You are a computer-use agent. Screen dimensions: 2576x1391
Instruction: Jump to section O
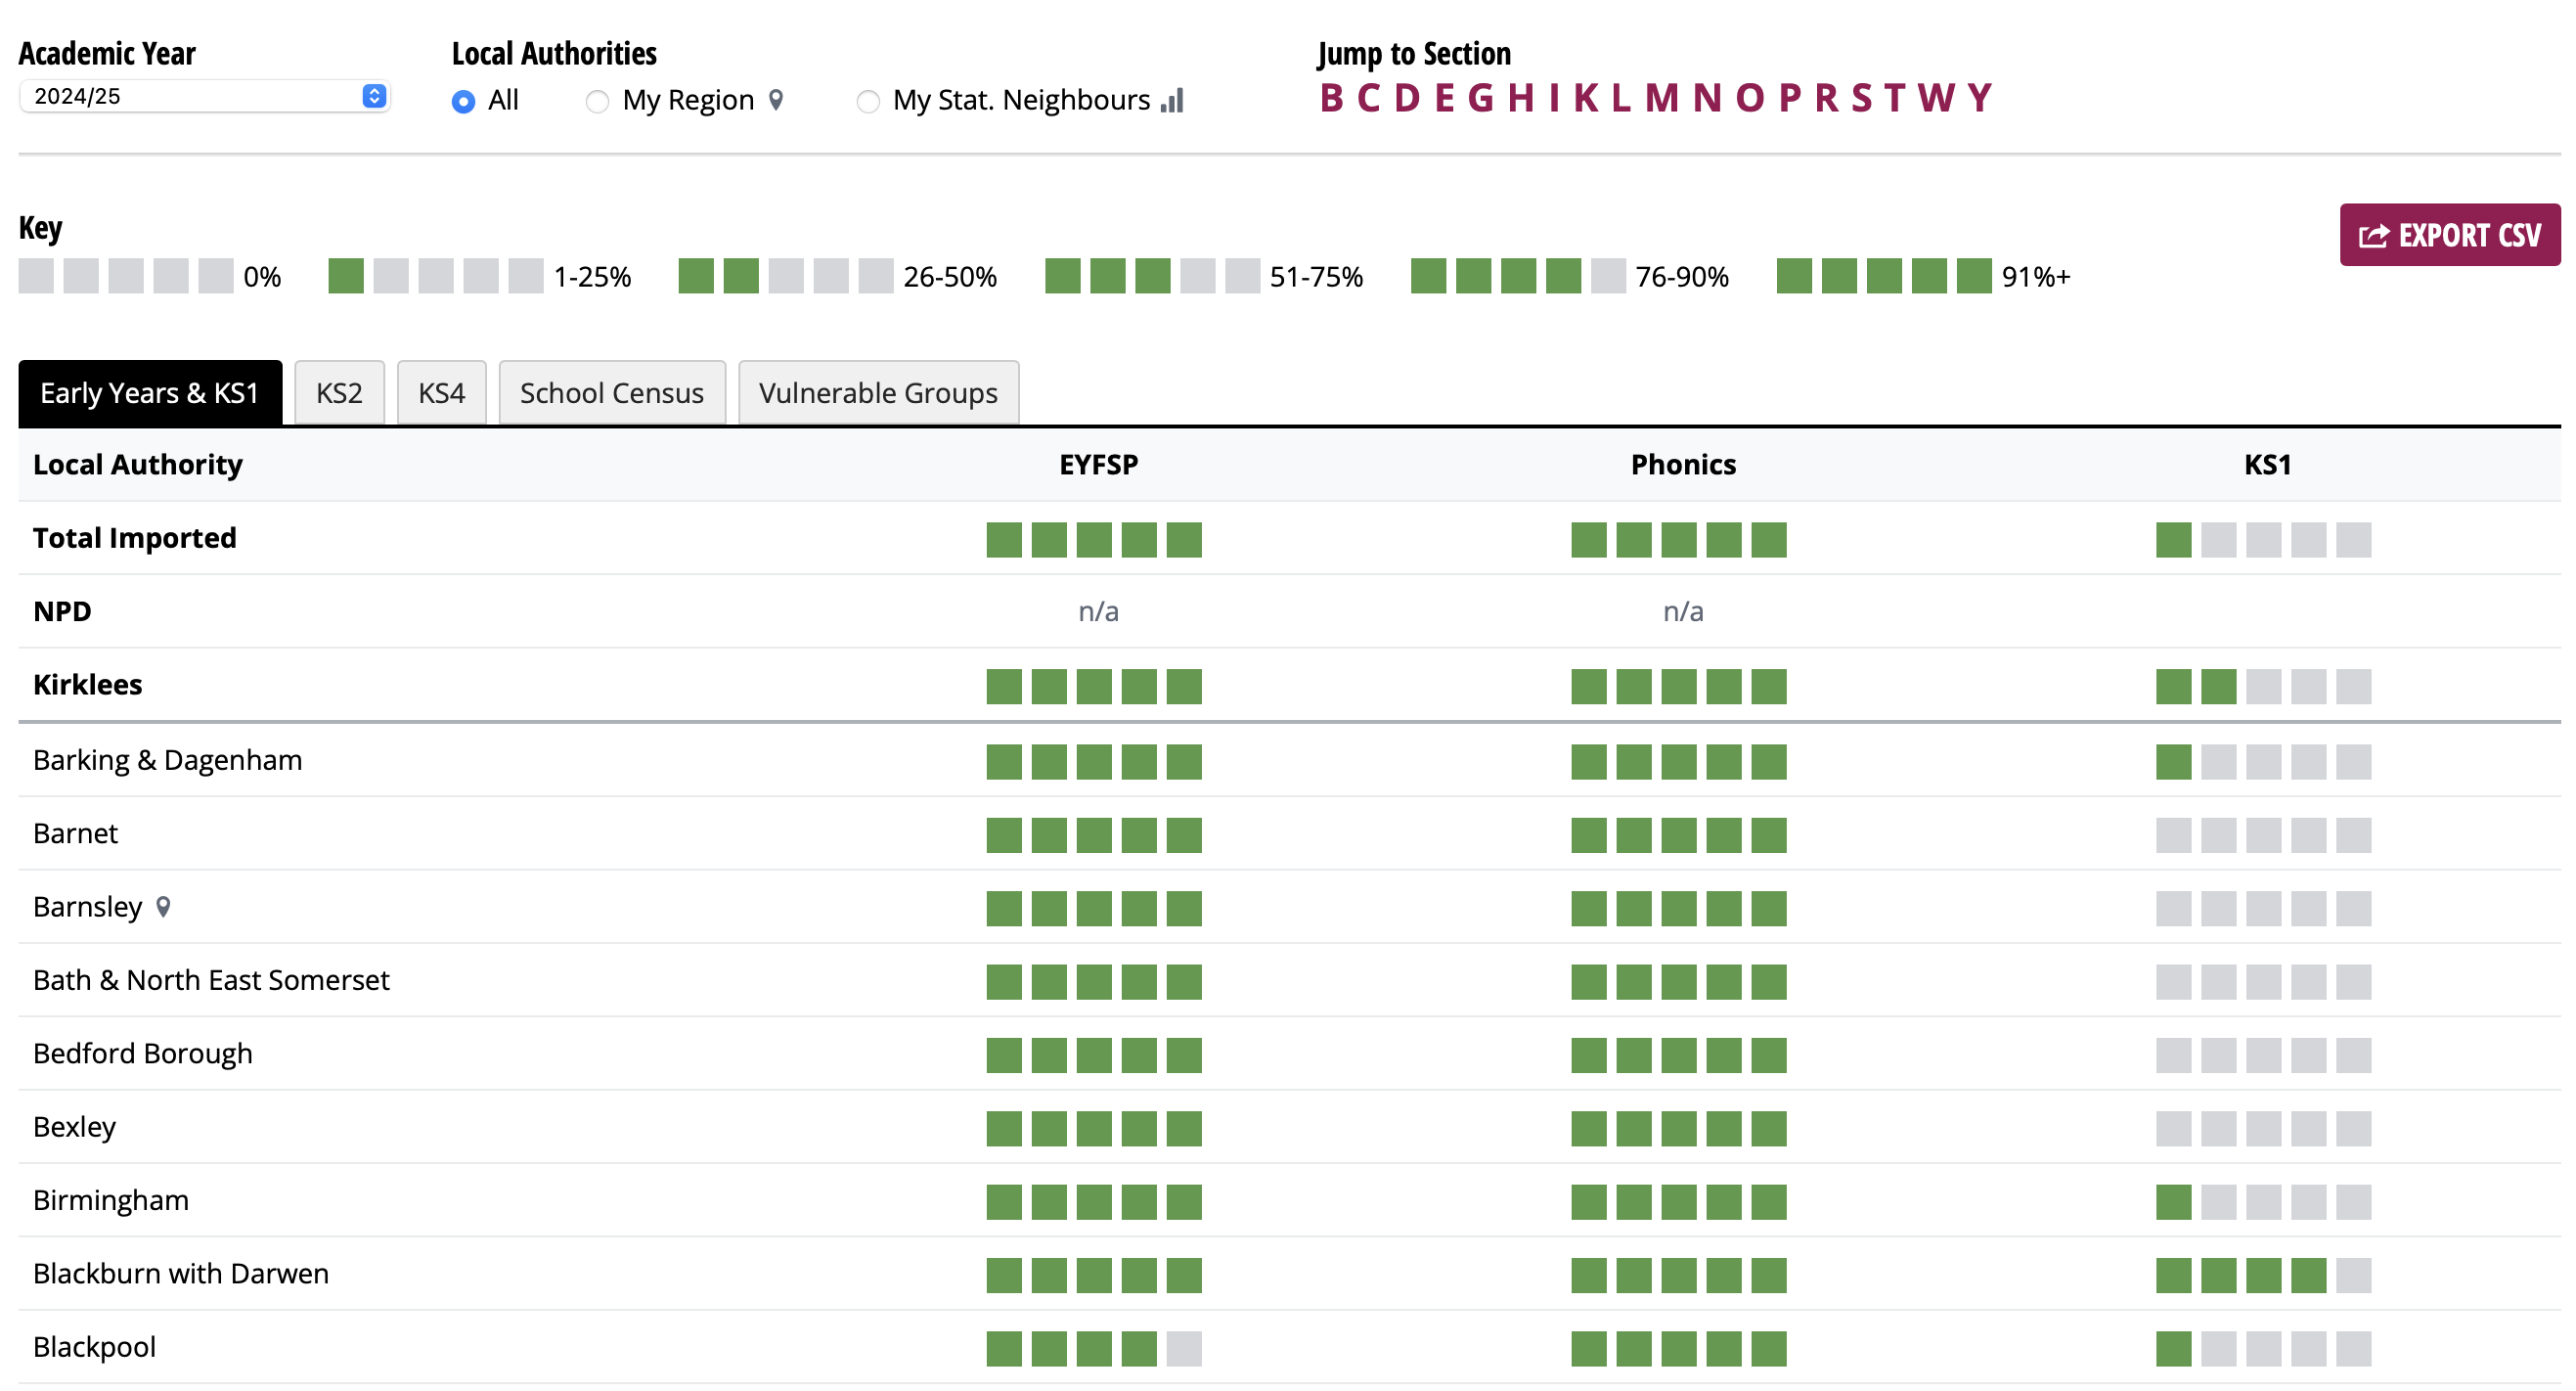[1750, 98]
